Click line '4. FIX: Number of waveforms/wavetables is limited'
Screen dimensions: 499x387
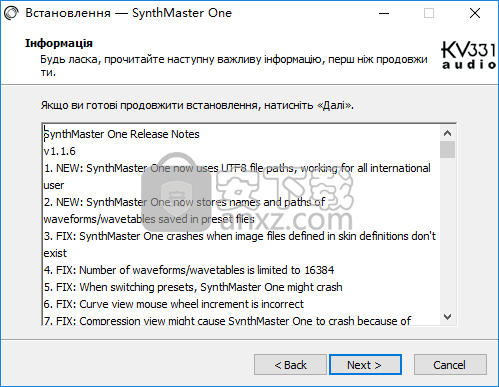pyautogui.click(x=189, y=270)
